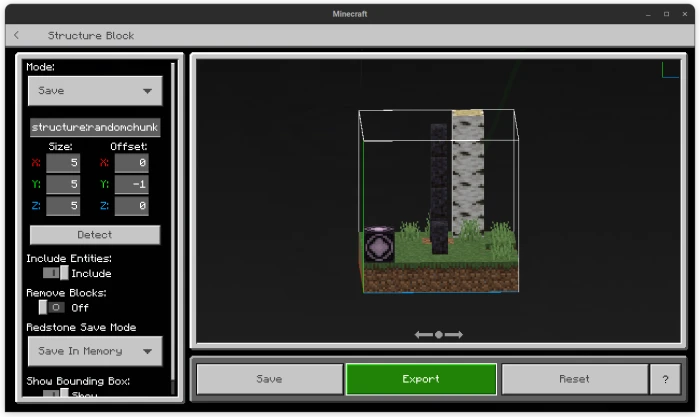Click the Save button
This screenshot has height=417, width=700.
(270, 379)
